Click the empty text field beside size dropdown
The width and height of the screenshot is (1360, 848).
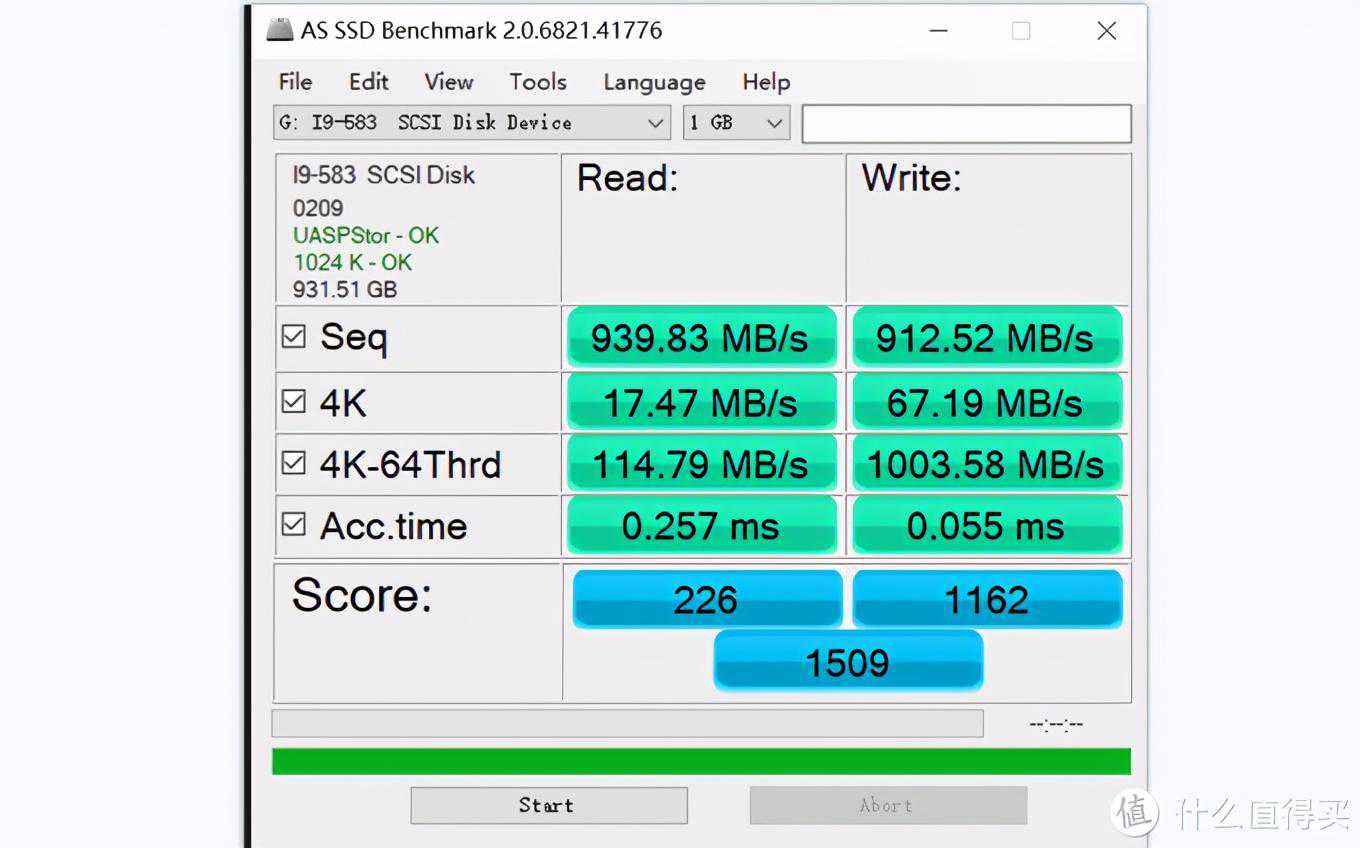pyautogui.click(x=966, y=124)
